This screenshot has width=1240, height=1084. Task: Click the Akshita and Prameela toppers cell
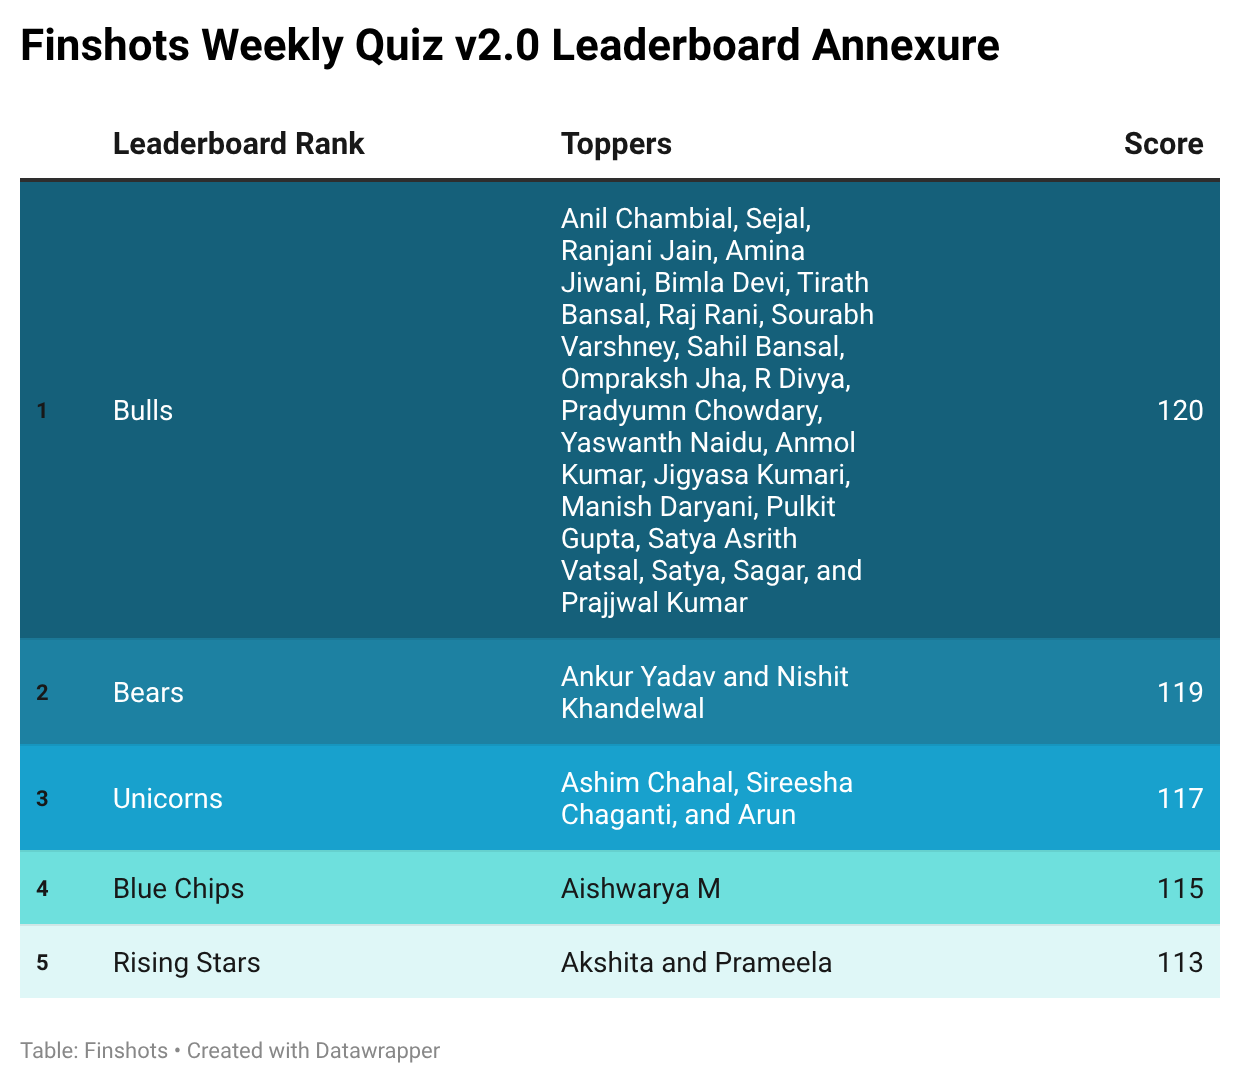(696, 963)
